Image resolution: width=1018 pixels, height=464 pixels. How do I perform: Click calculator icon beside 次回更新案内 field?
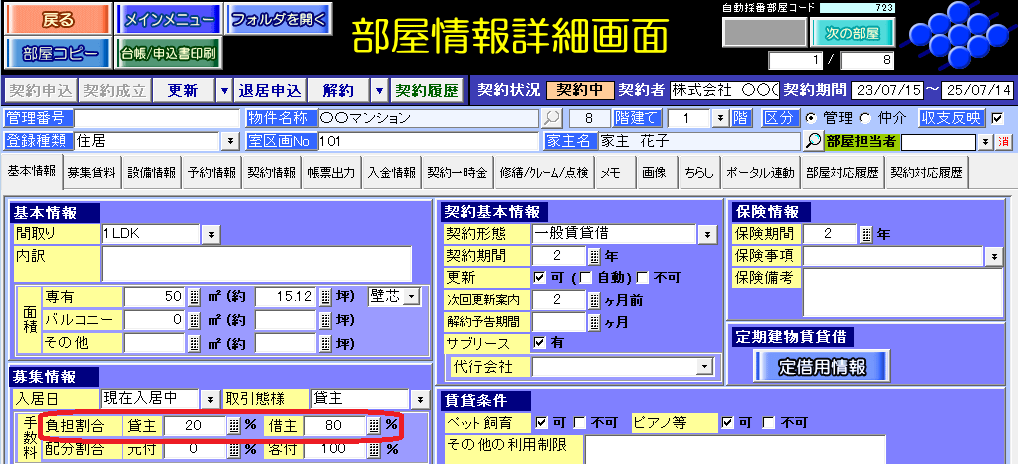coord(594,300)
